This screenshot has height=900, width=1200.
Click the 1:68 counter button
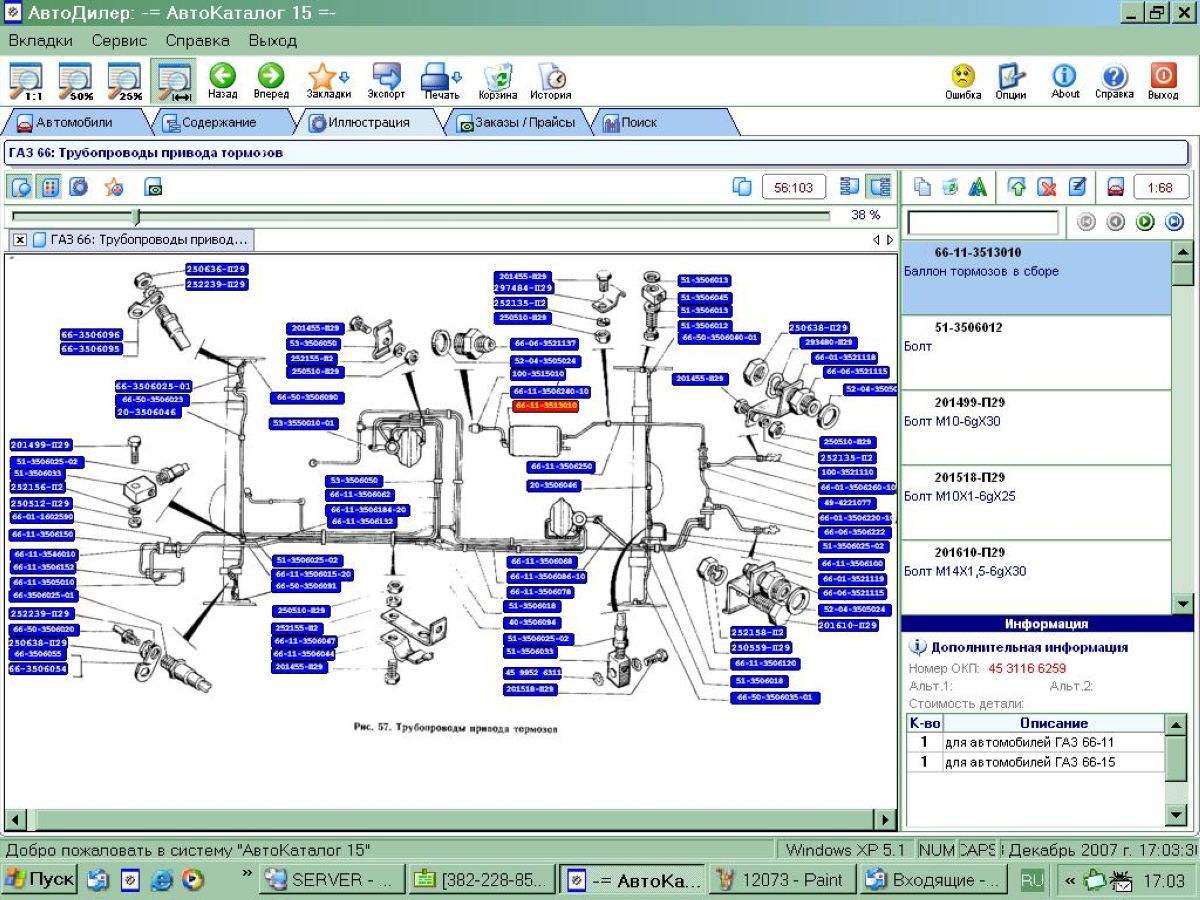(1160, 187)
